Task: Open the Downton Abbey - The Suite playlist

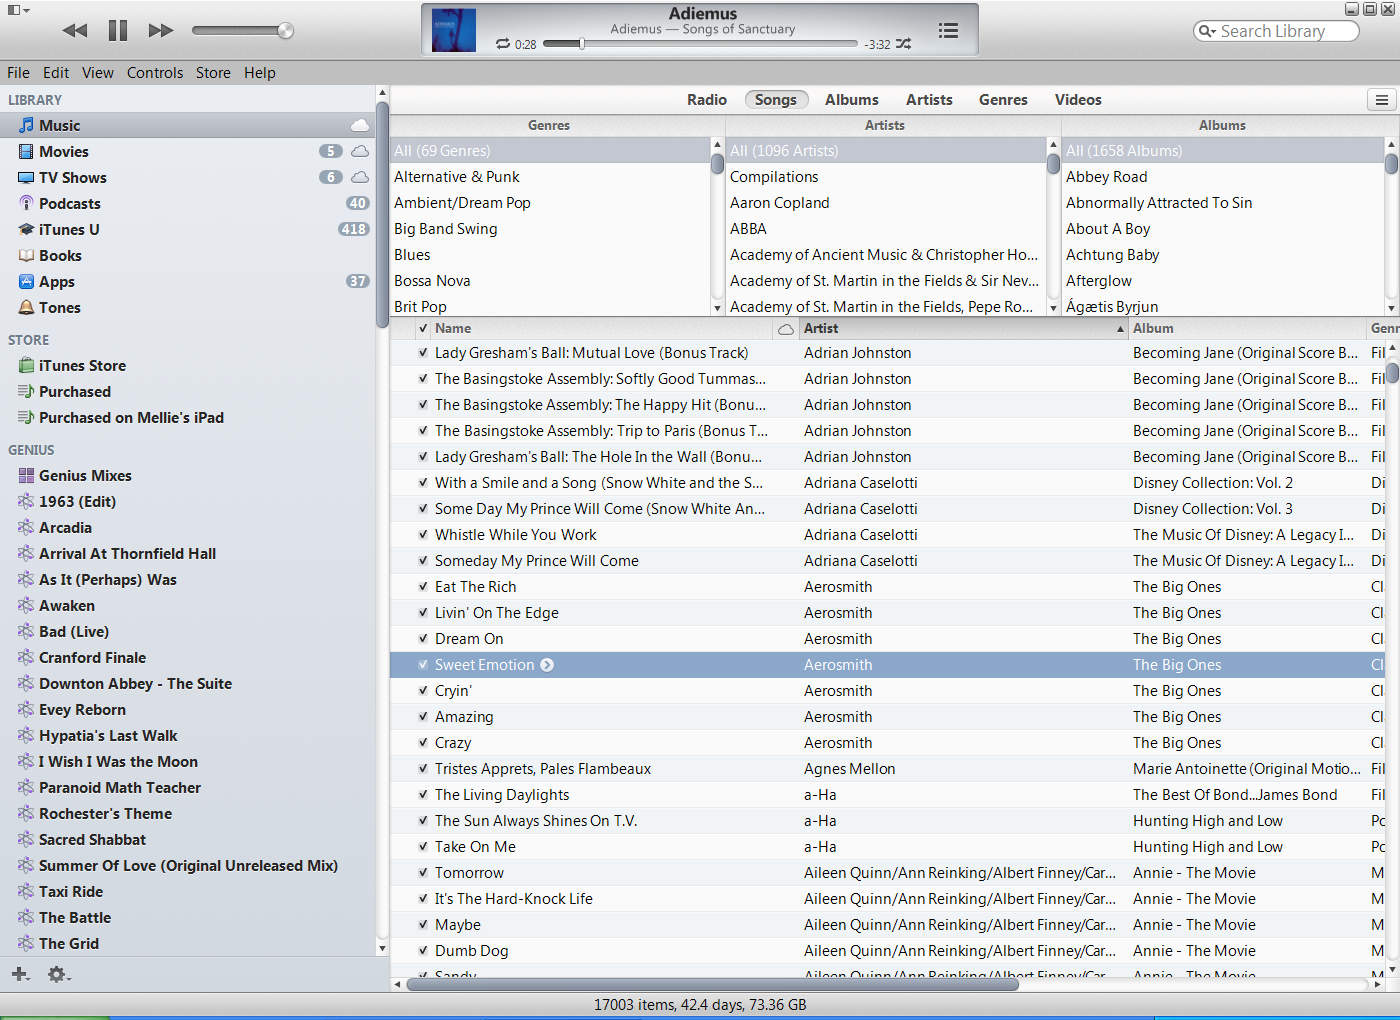Action: tap(125, 683)
